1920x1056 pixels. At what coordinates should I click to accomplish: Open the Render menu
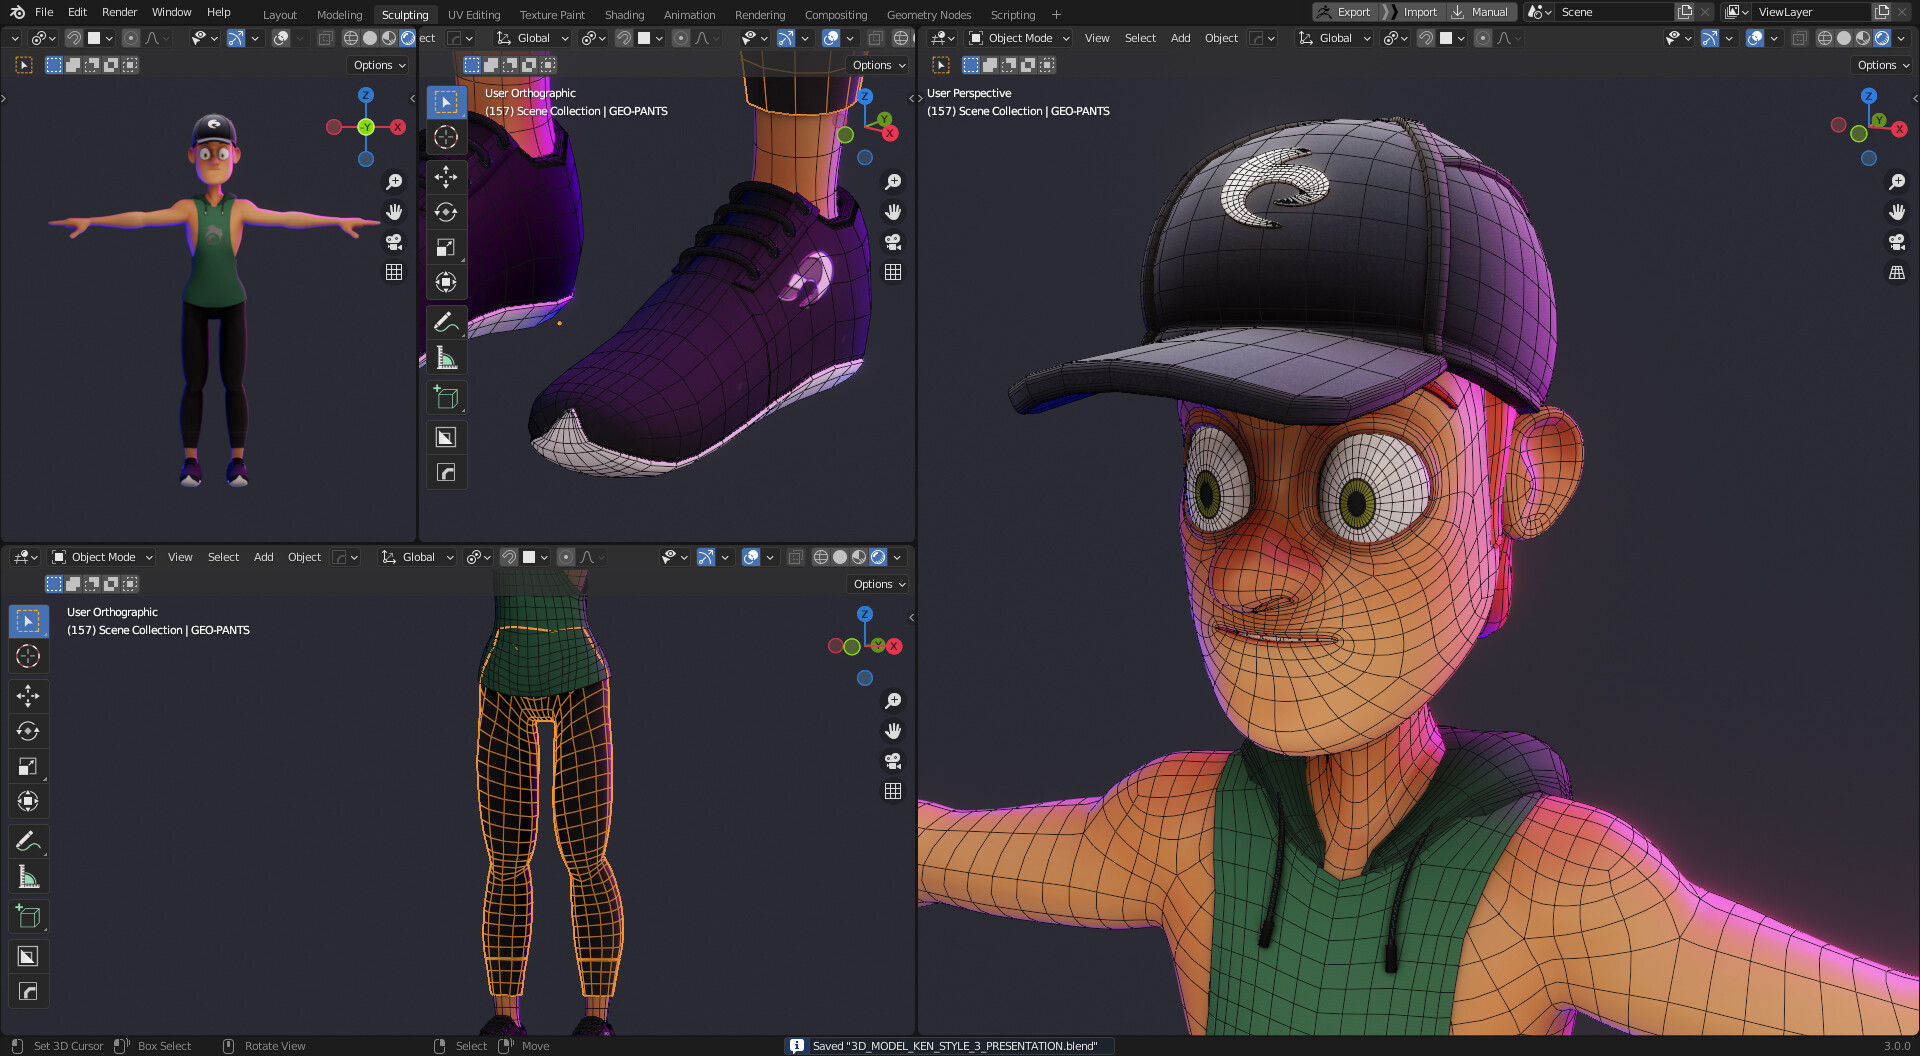[x=119, y=12]
